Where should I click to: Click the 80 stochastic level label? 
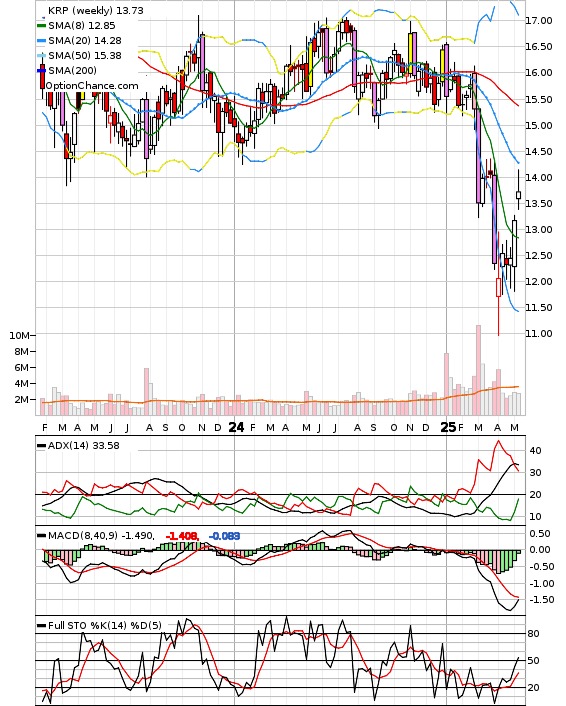pos(533,634)
